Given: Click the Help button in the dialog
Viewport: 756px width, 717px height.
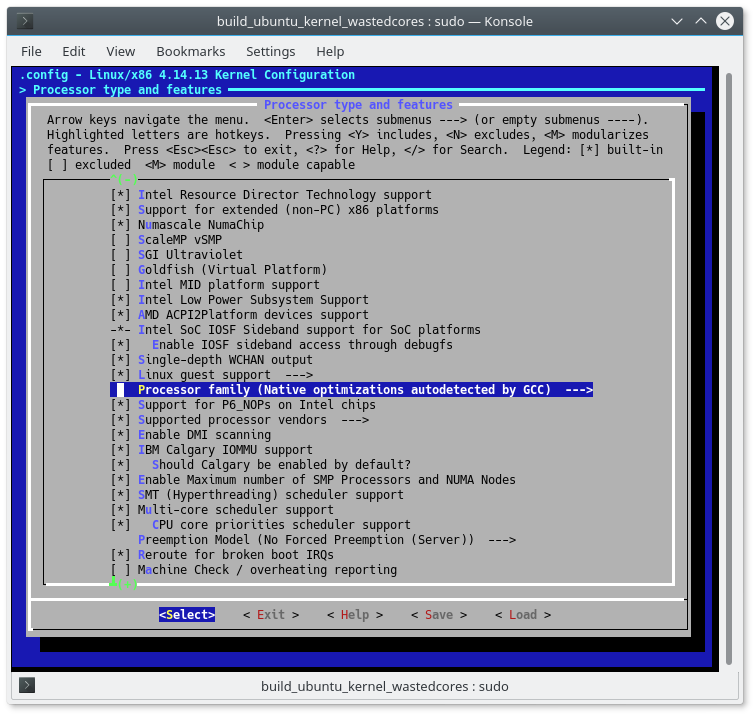Looking at the screenshot, I should [x=355, y=614].
